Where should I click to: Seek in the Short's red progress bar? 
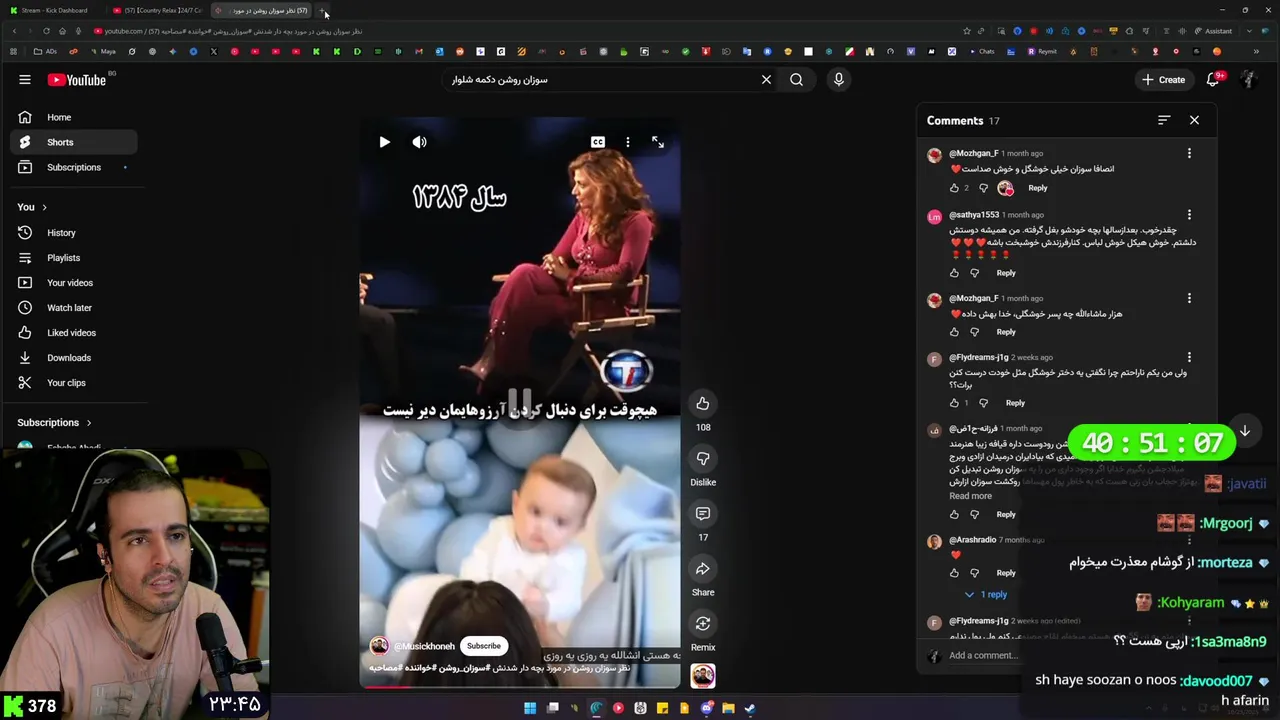pyautogui.click(x=520, y=687)
